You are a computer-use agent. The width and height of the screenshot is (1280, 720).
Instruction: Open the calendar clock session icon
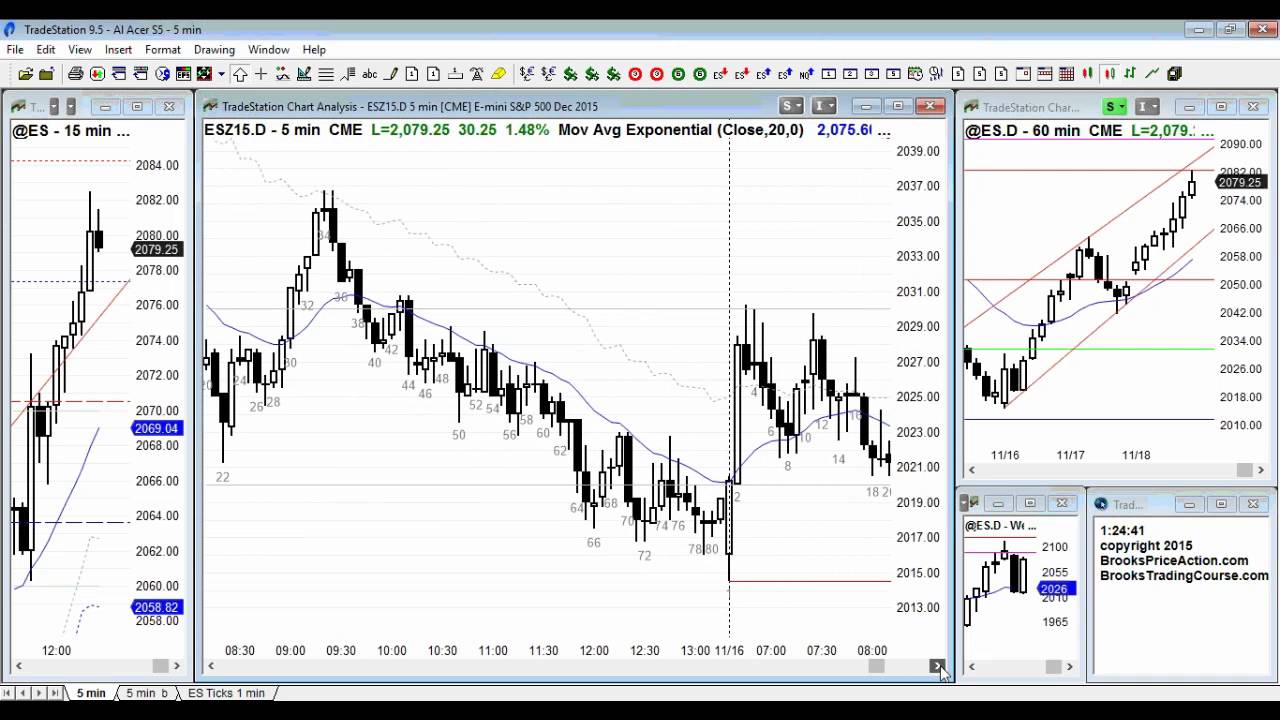[x=915, y=74]
